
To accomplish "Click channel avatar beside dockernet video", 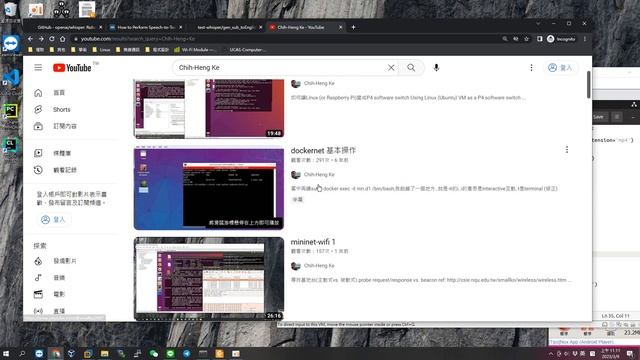I will click(x=296, y=175).
